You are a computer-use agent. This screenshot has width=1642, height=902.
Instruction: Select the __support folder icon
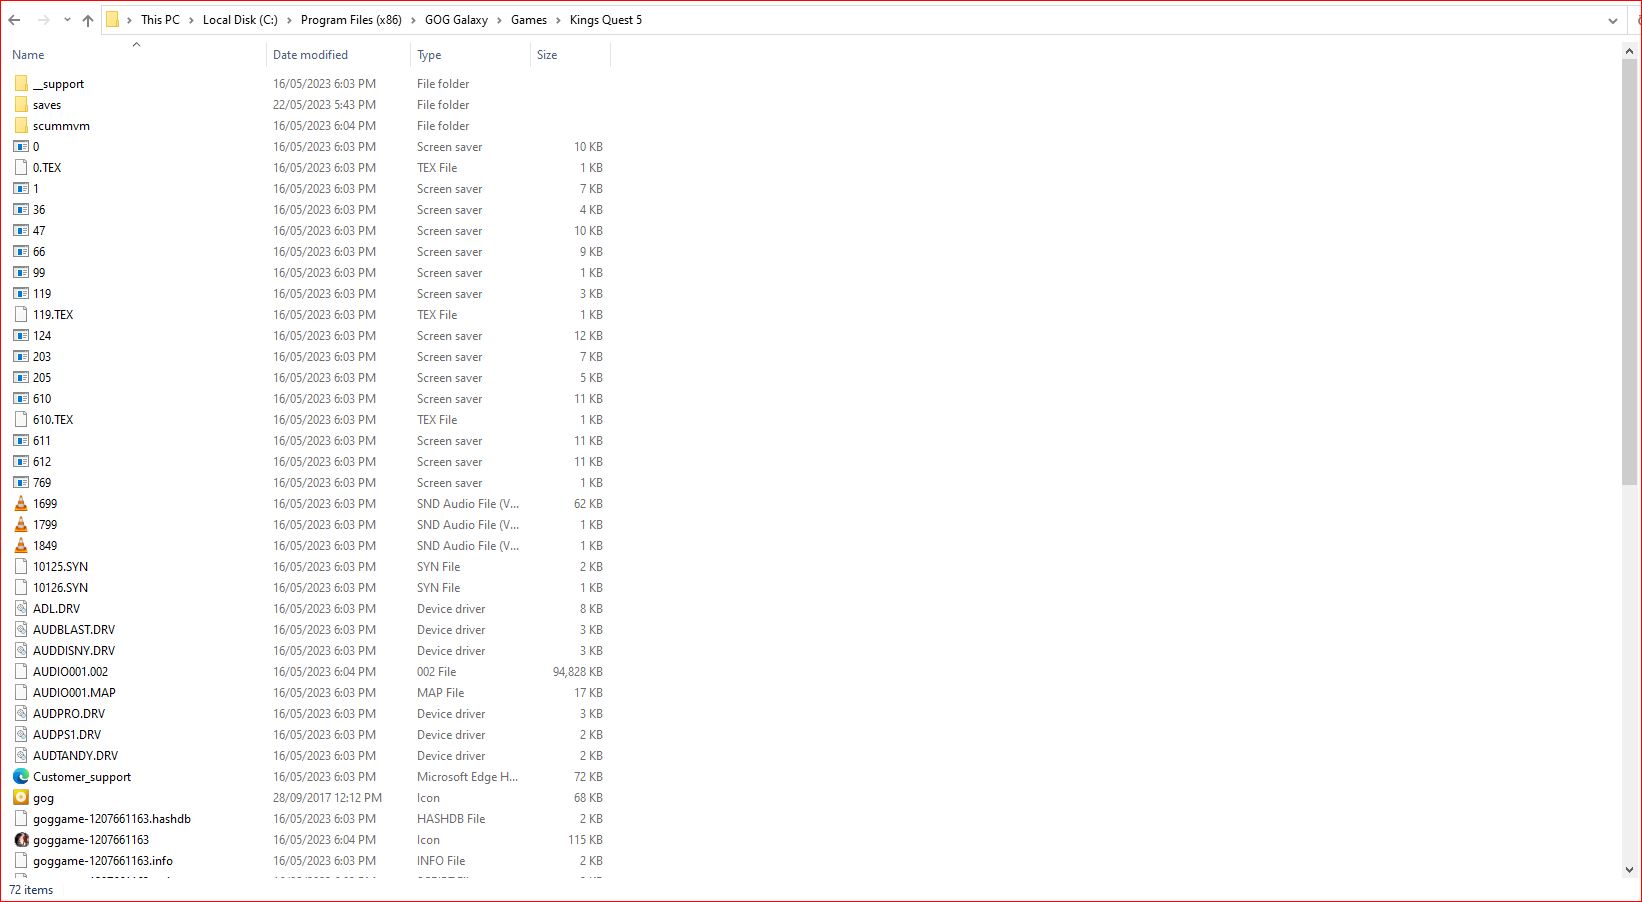tap(21, 84)
